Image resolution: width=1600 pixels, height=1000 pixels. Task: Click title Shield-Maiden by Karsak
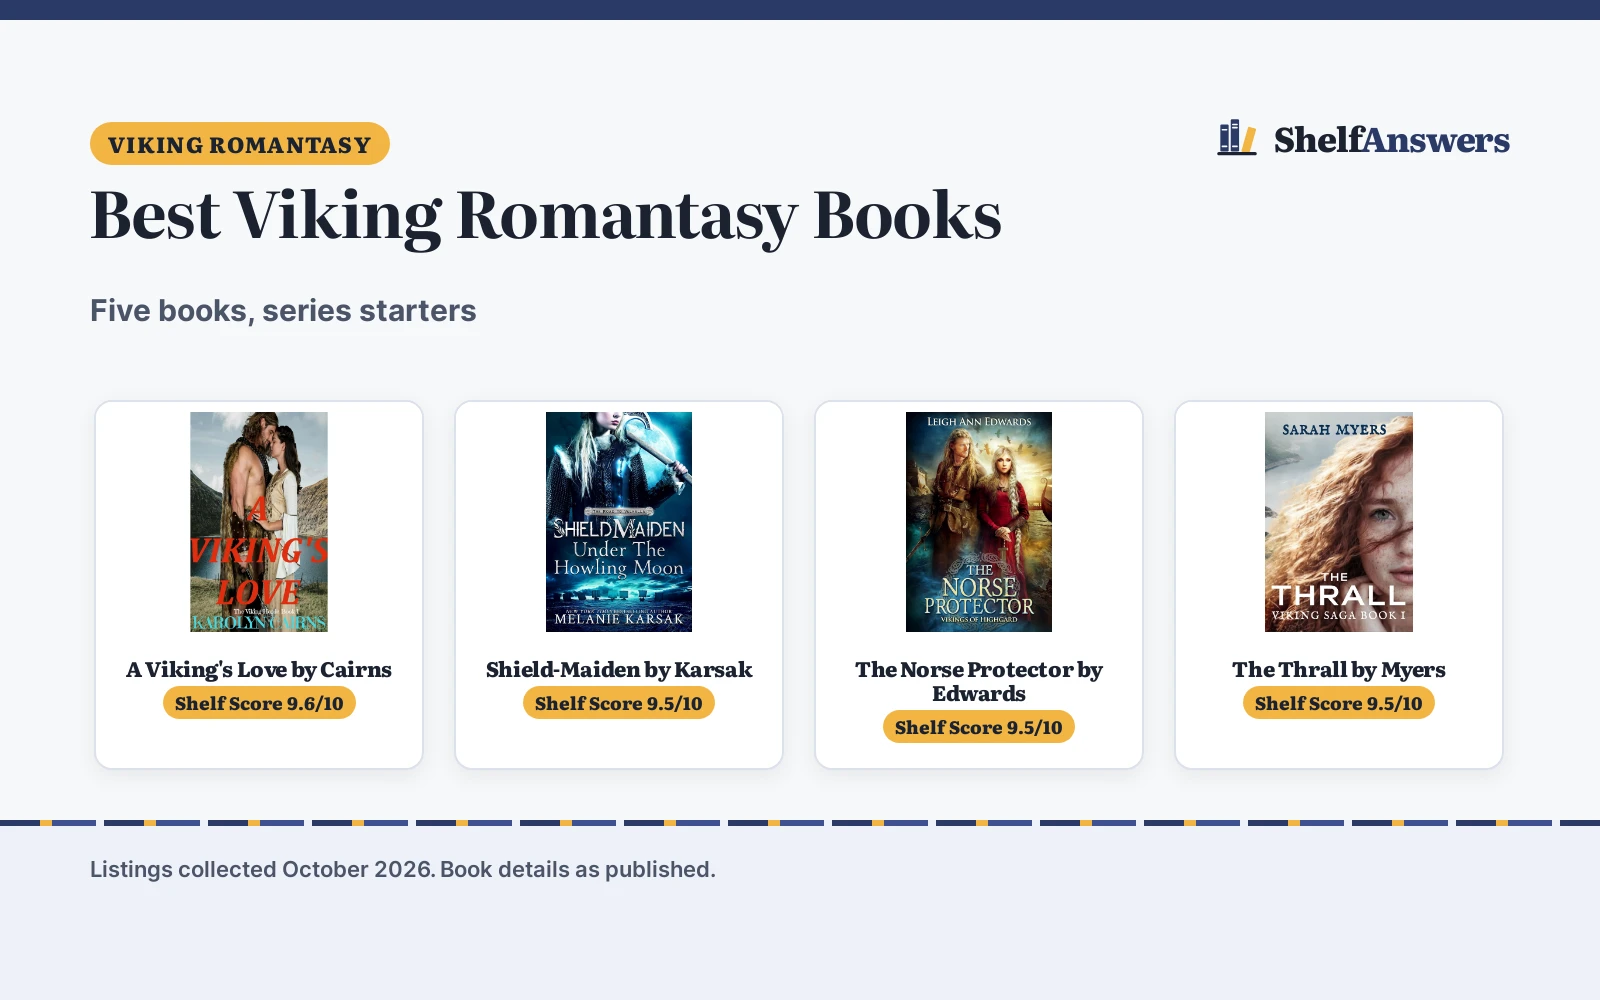click(x=619, y=670)
